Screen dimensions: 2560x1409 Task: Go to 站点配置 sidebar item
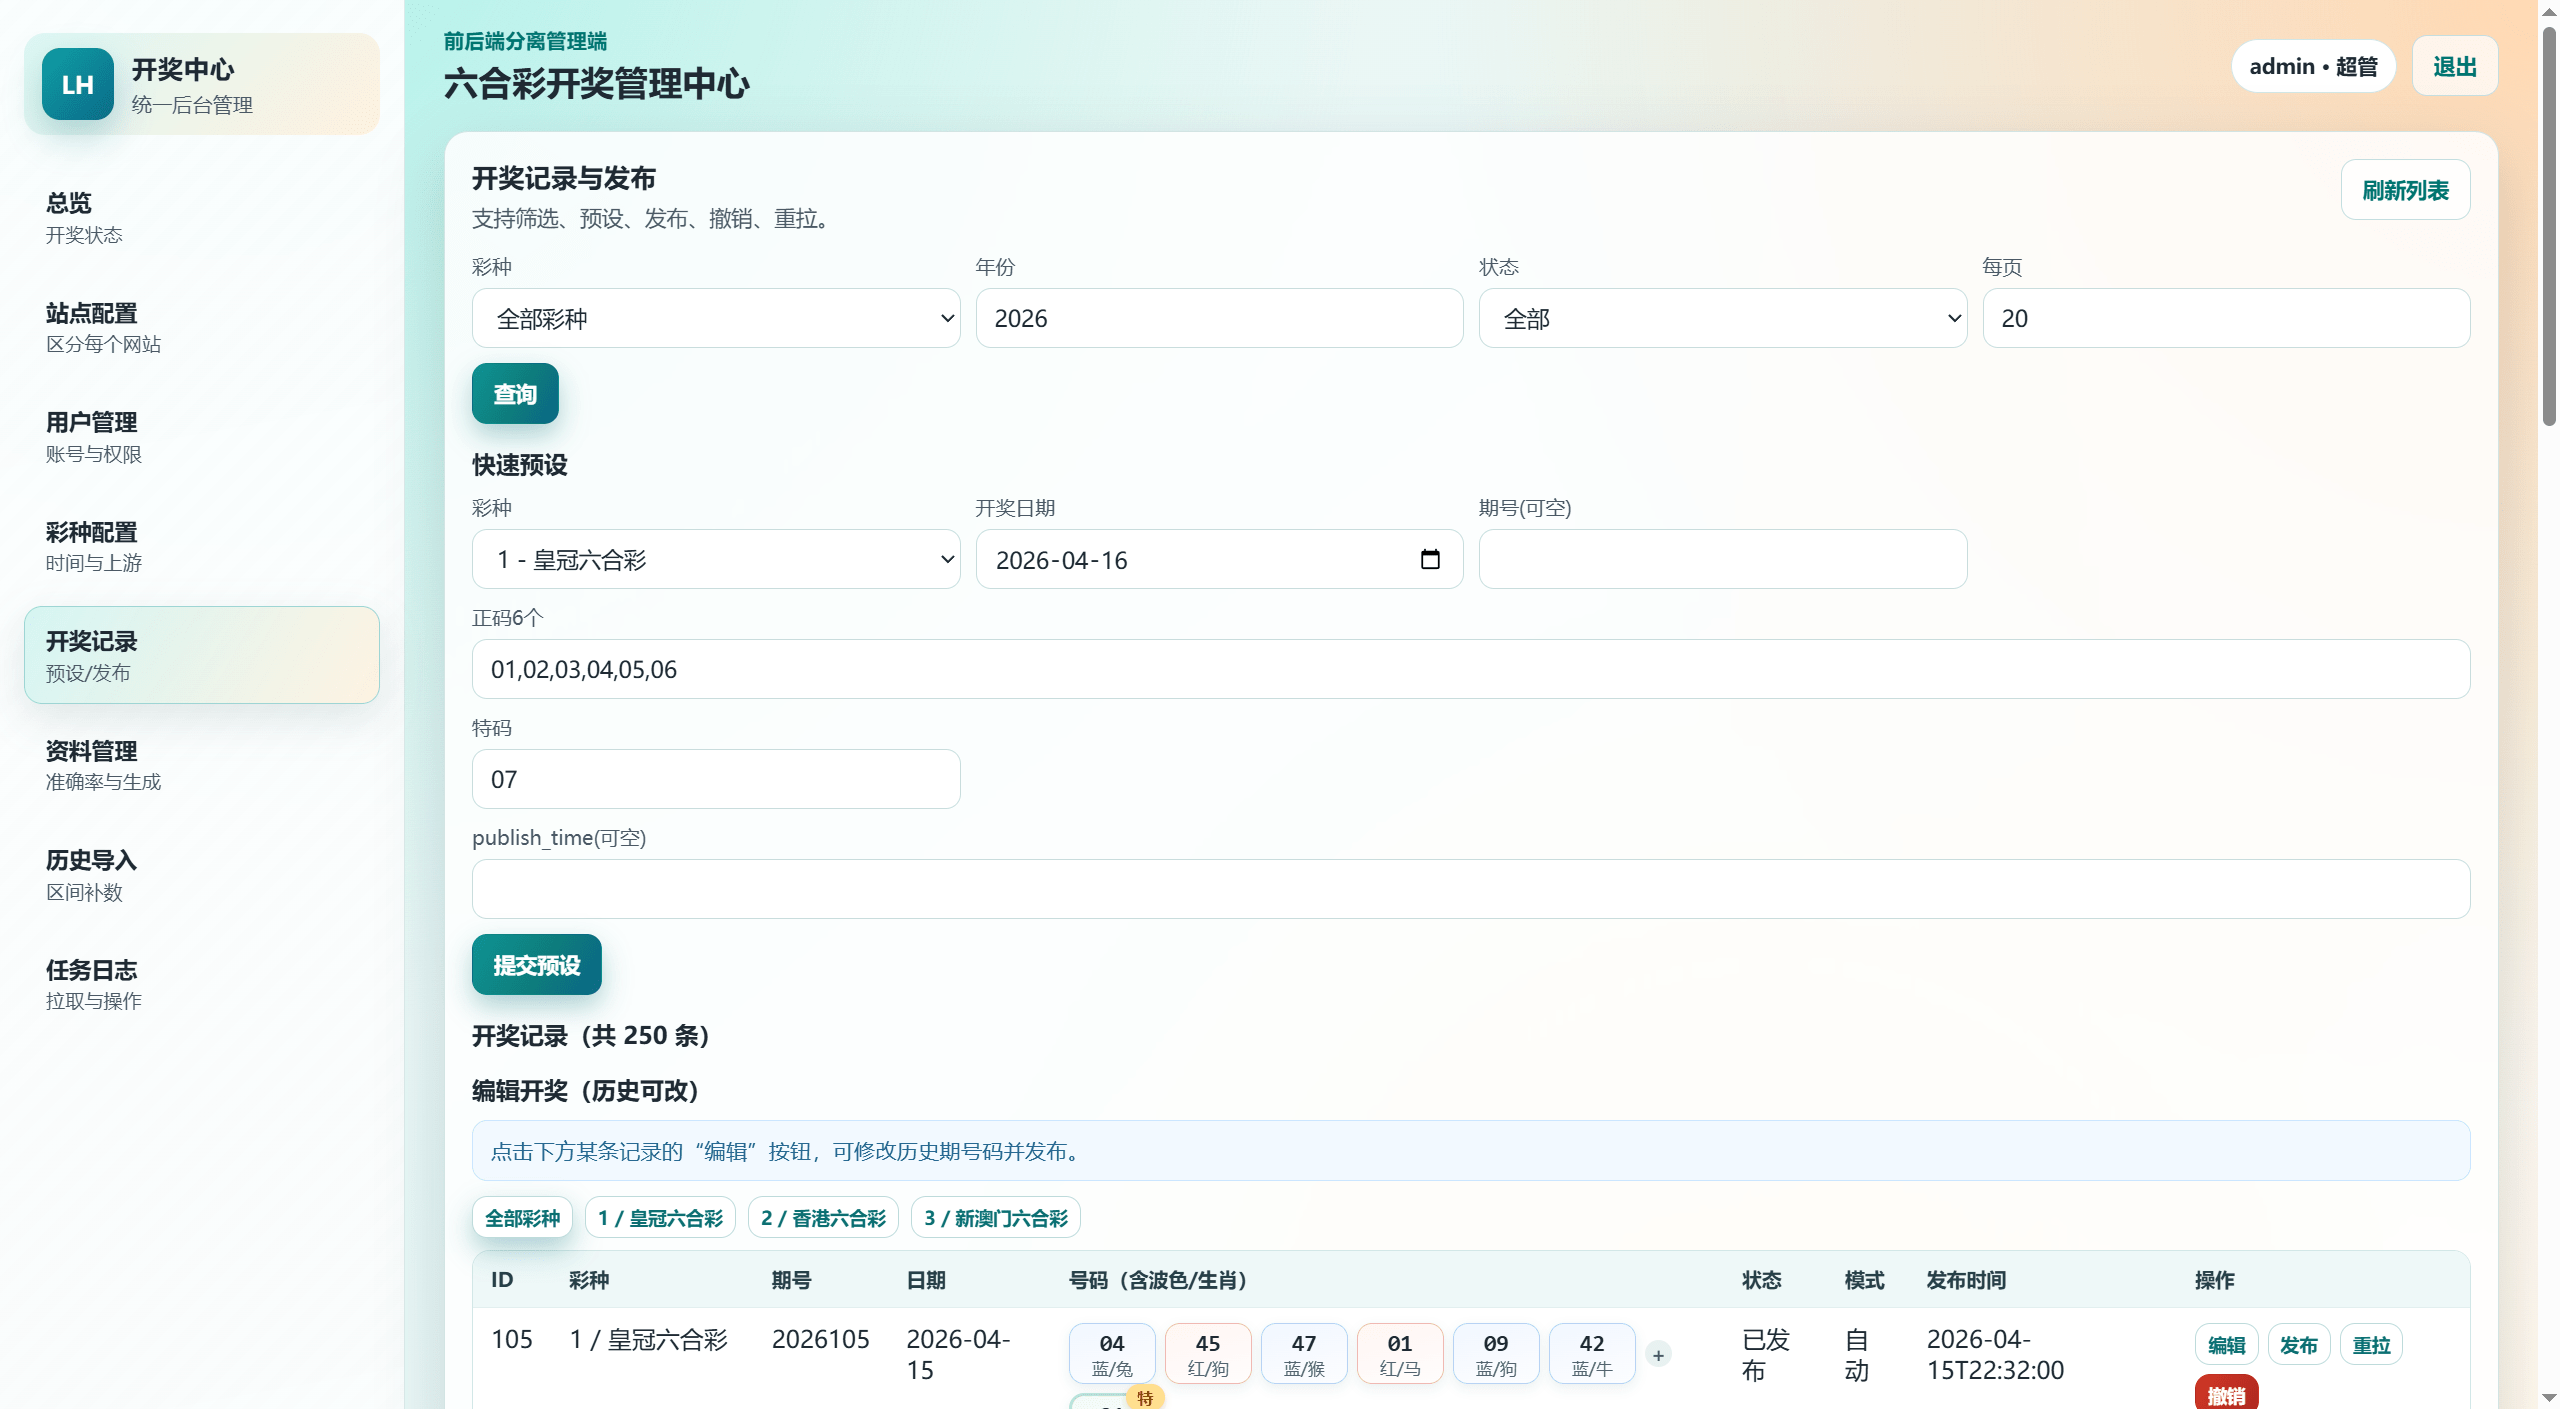tap(202, 327)
